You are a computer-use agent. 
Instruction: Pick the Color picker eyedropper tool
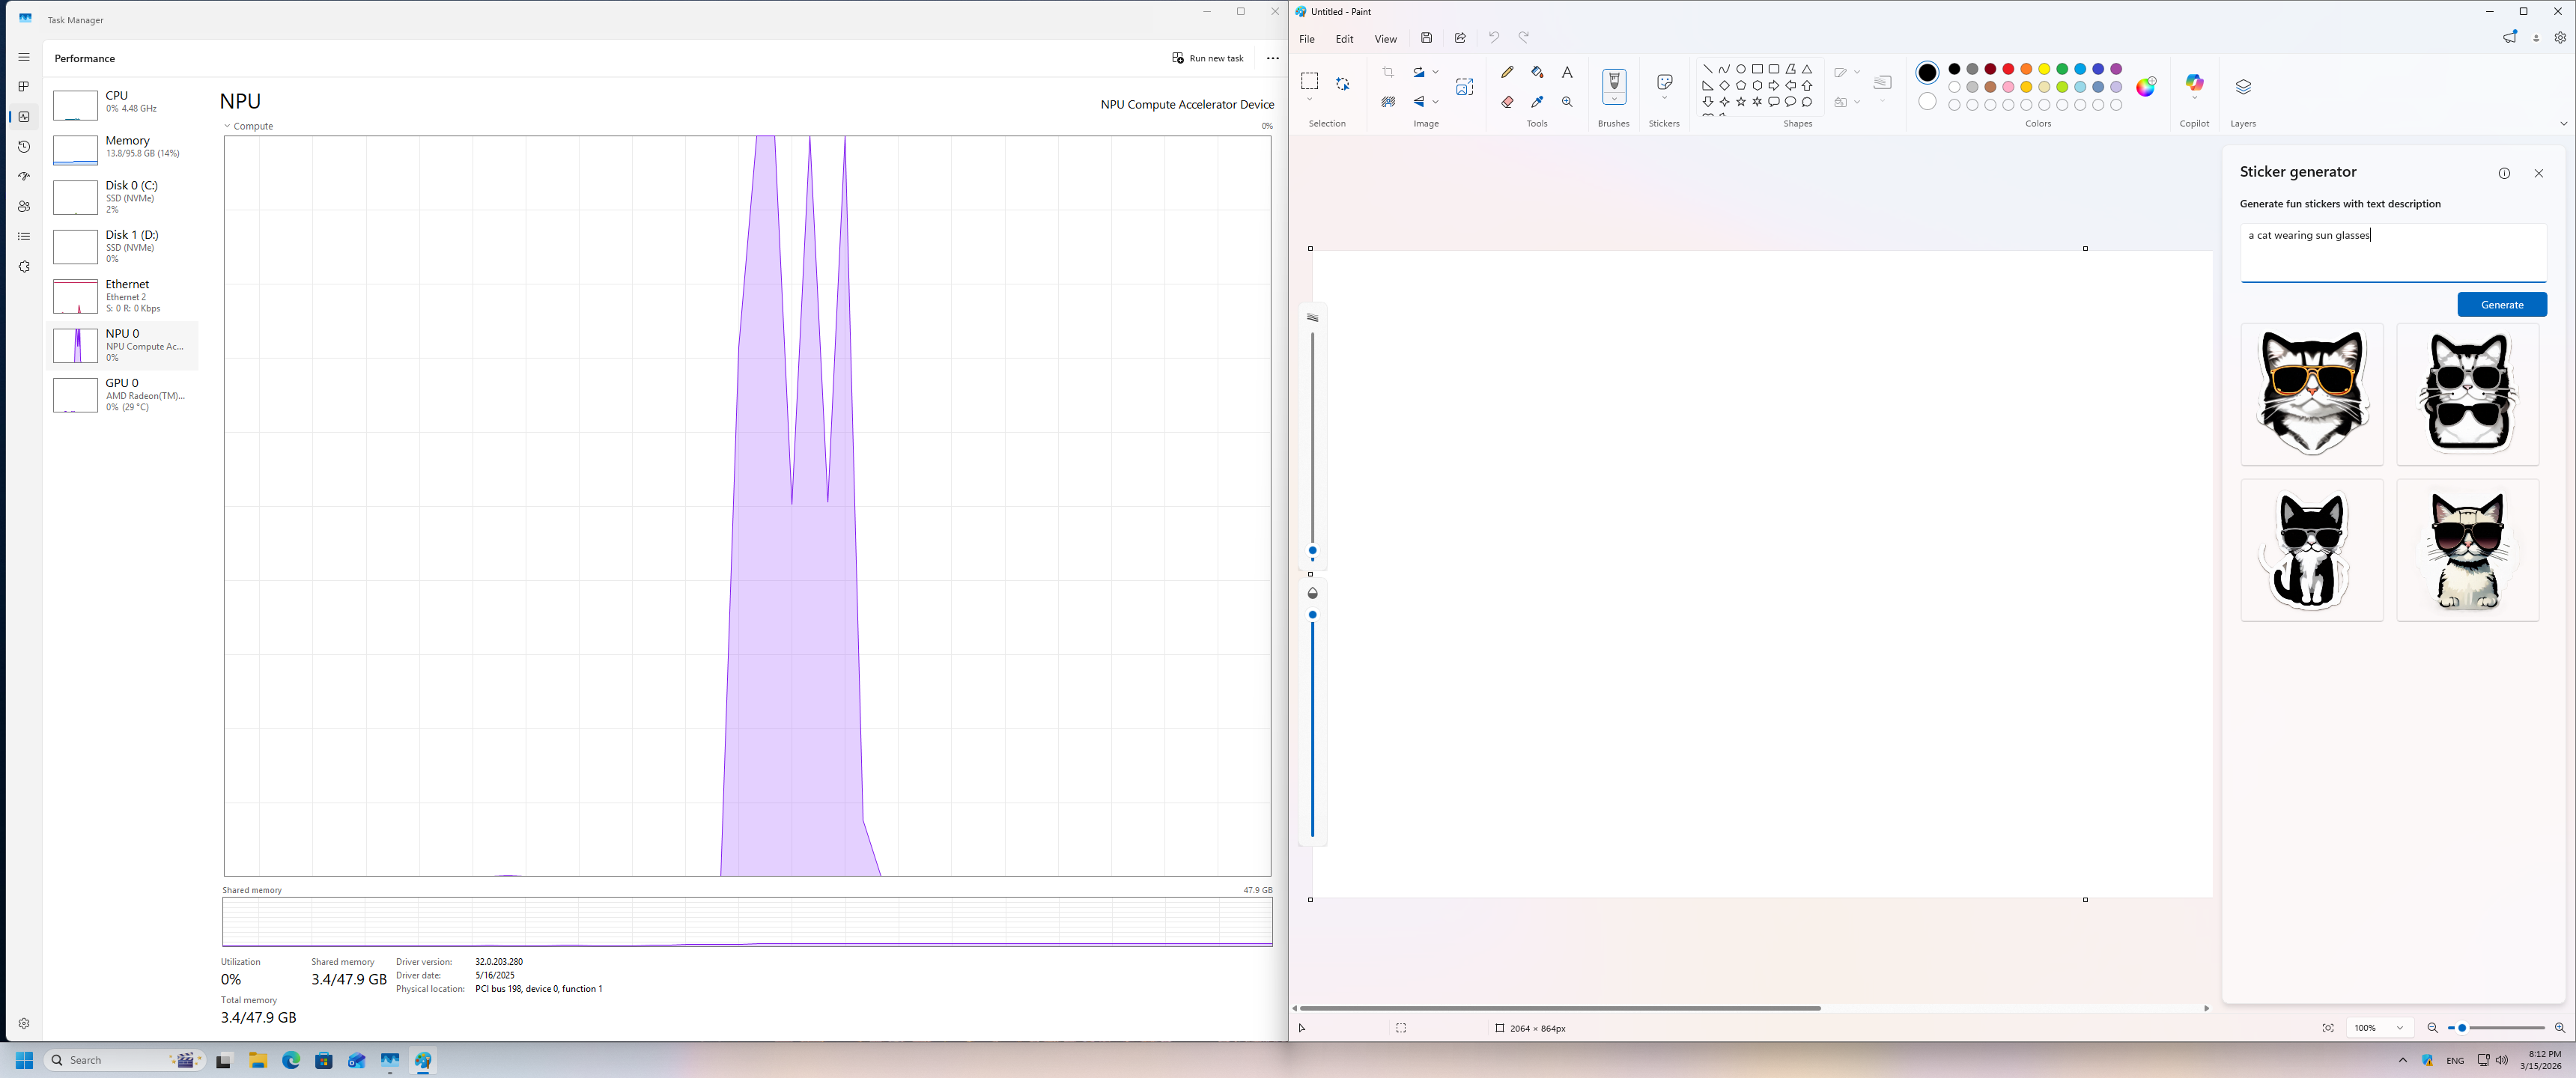pyautogui.click(x=1537, y=102)
